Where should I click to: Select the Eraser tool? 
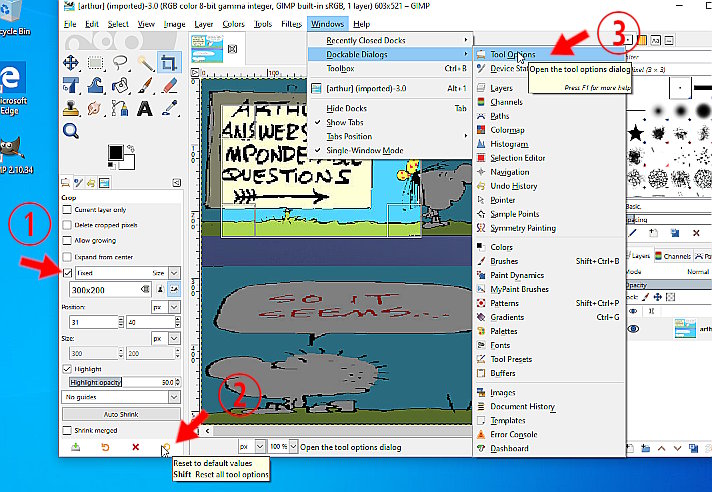169,85
